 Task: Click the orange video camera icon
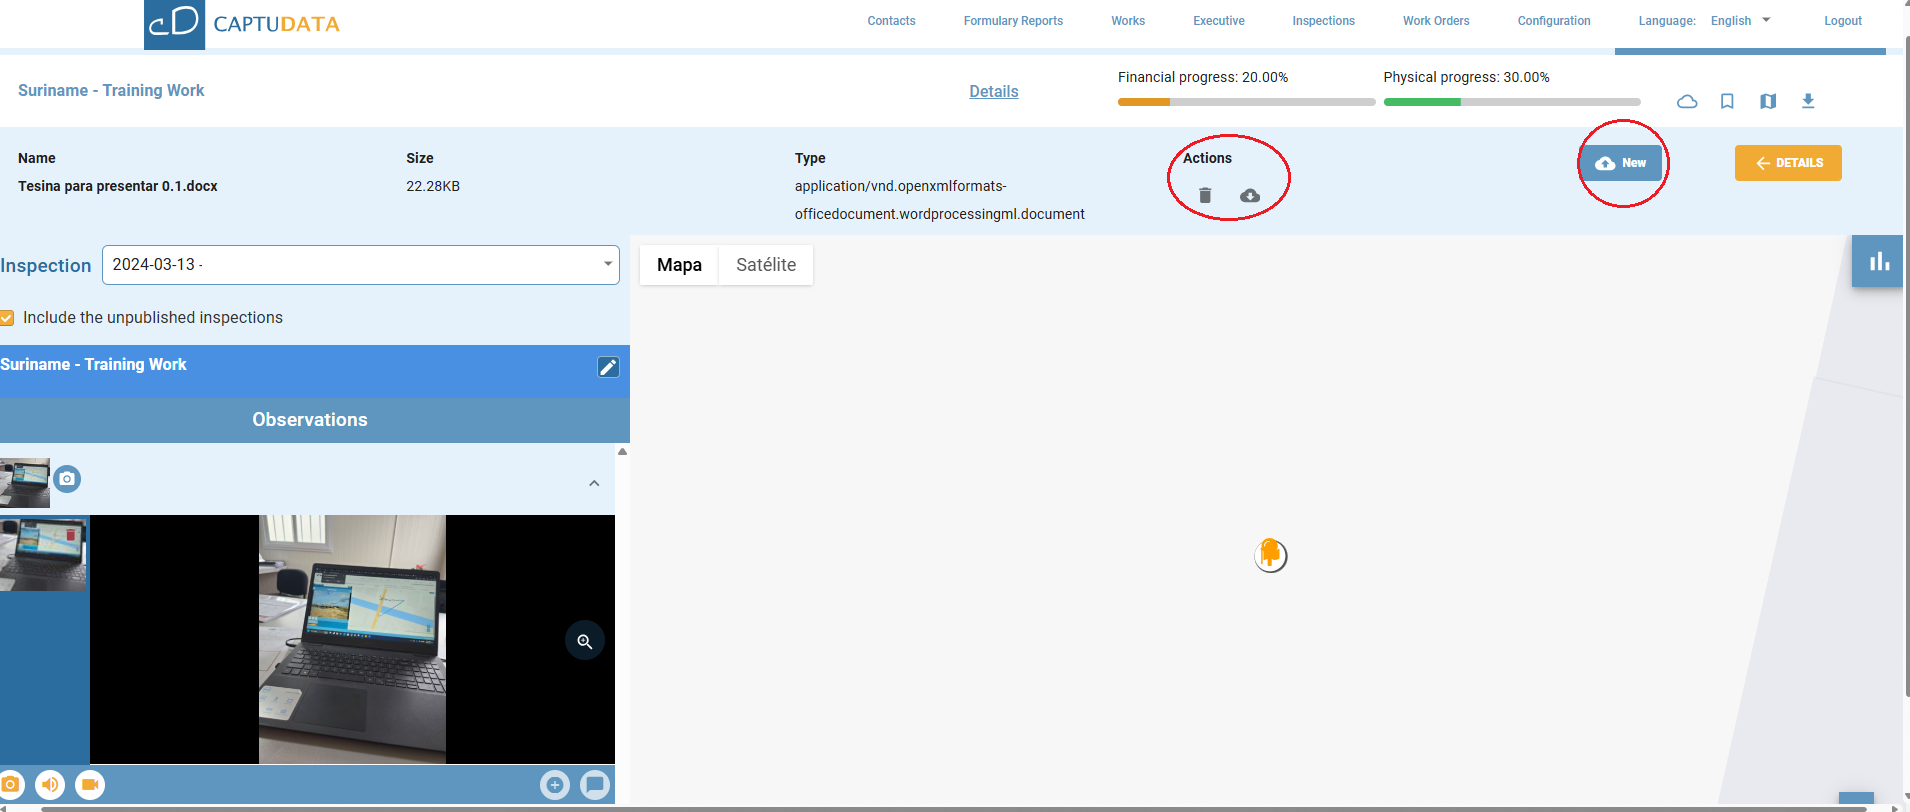coord(90,785)
